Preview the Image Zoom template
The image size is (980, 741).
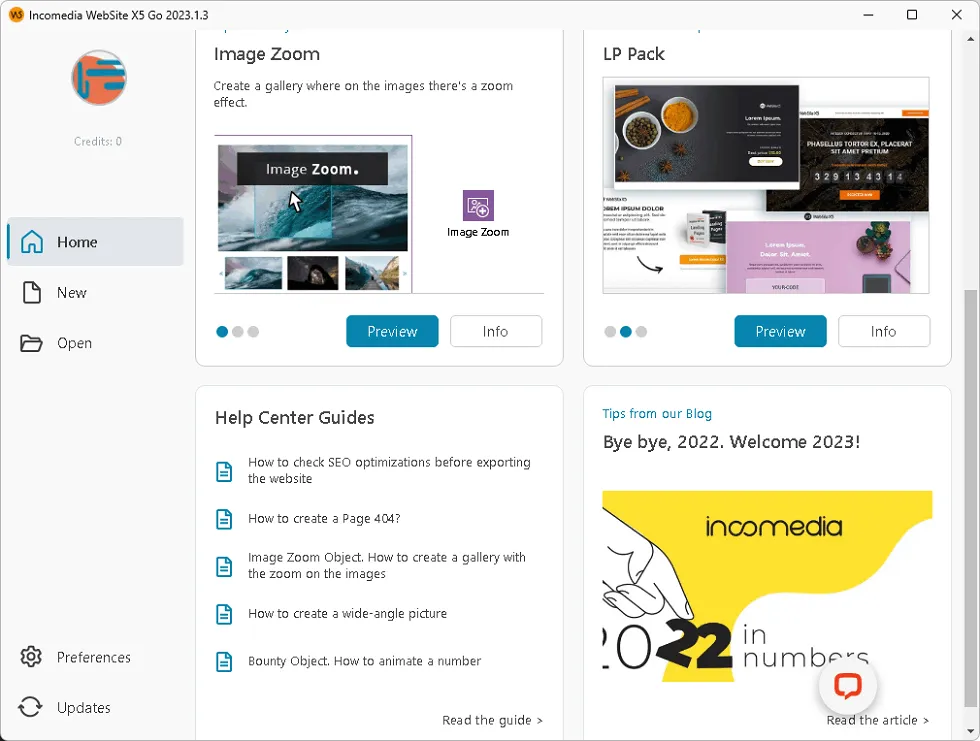coord(392,331)
